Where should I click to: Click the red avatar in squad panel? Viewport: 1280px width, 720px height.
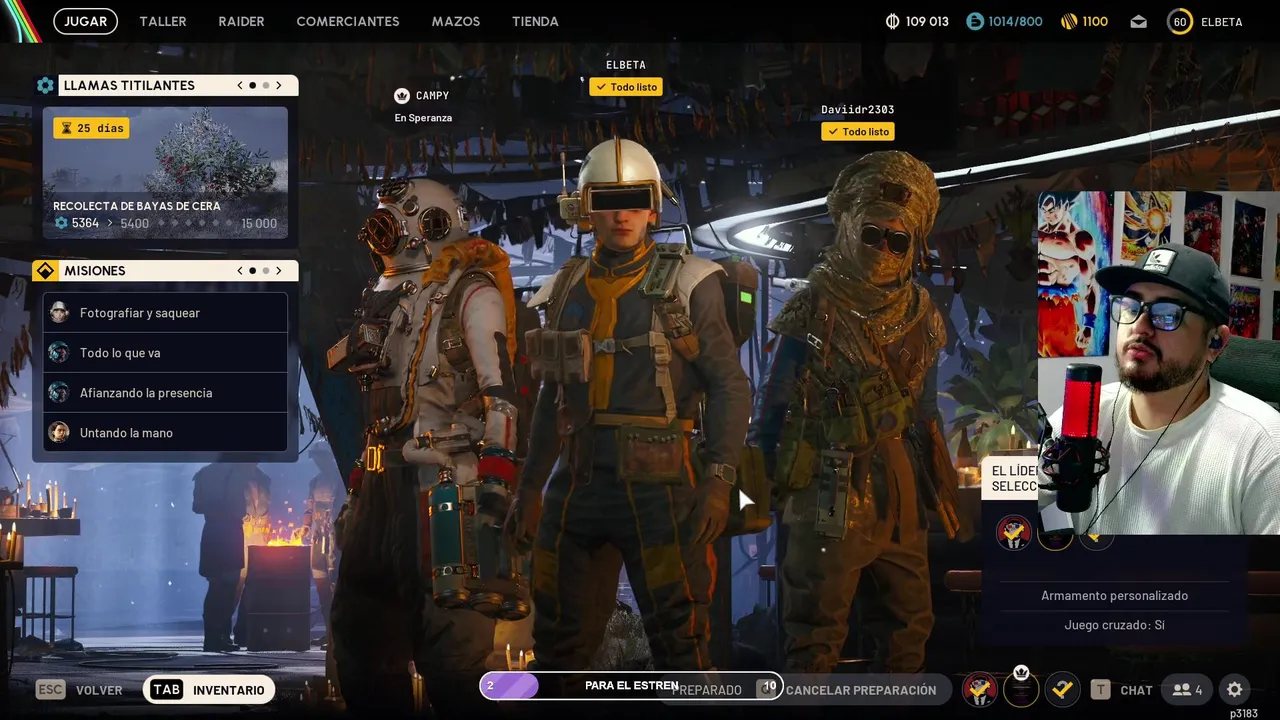[1014, 533]
